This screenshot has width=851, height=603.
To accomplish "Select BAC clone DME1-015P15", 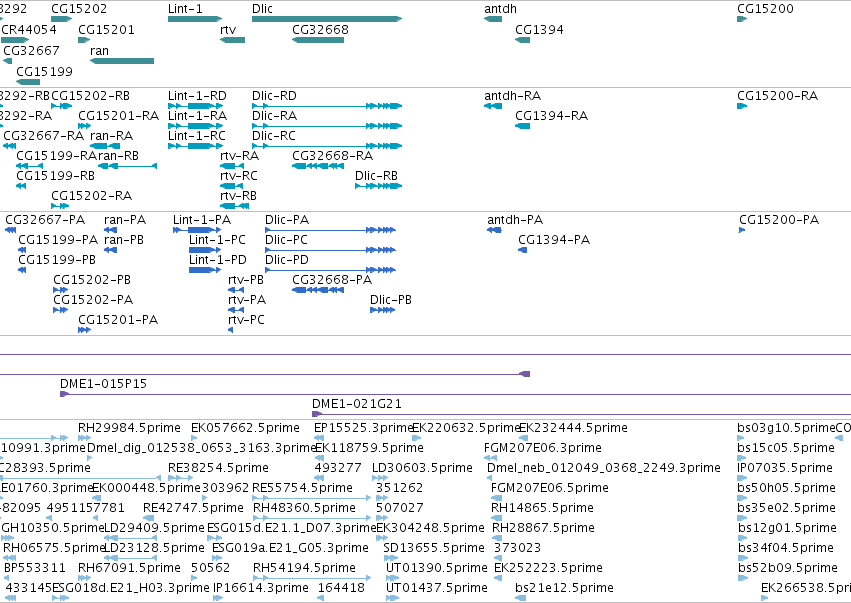I will [x=104, y=384].
